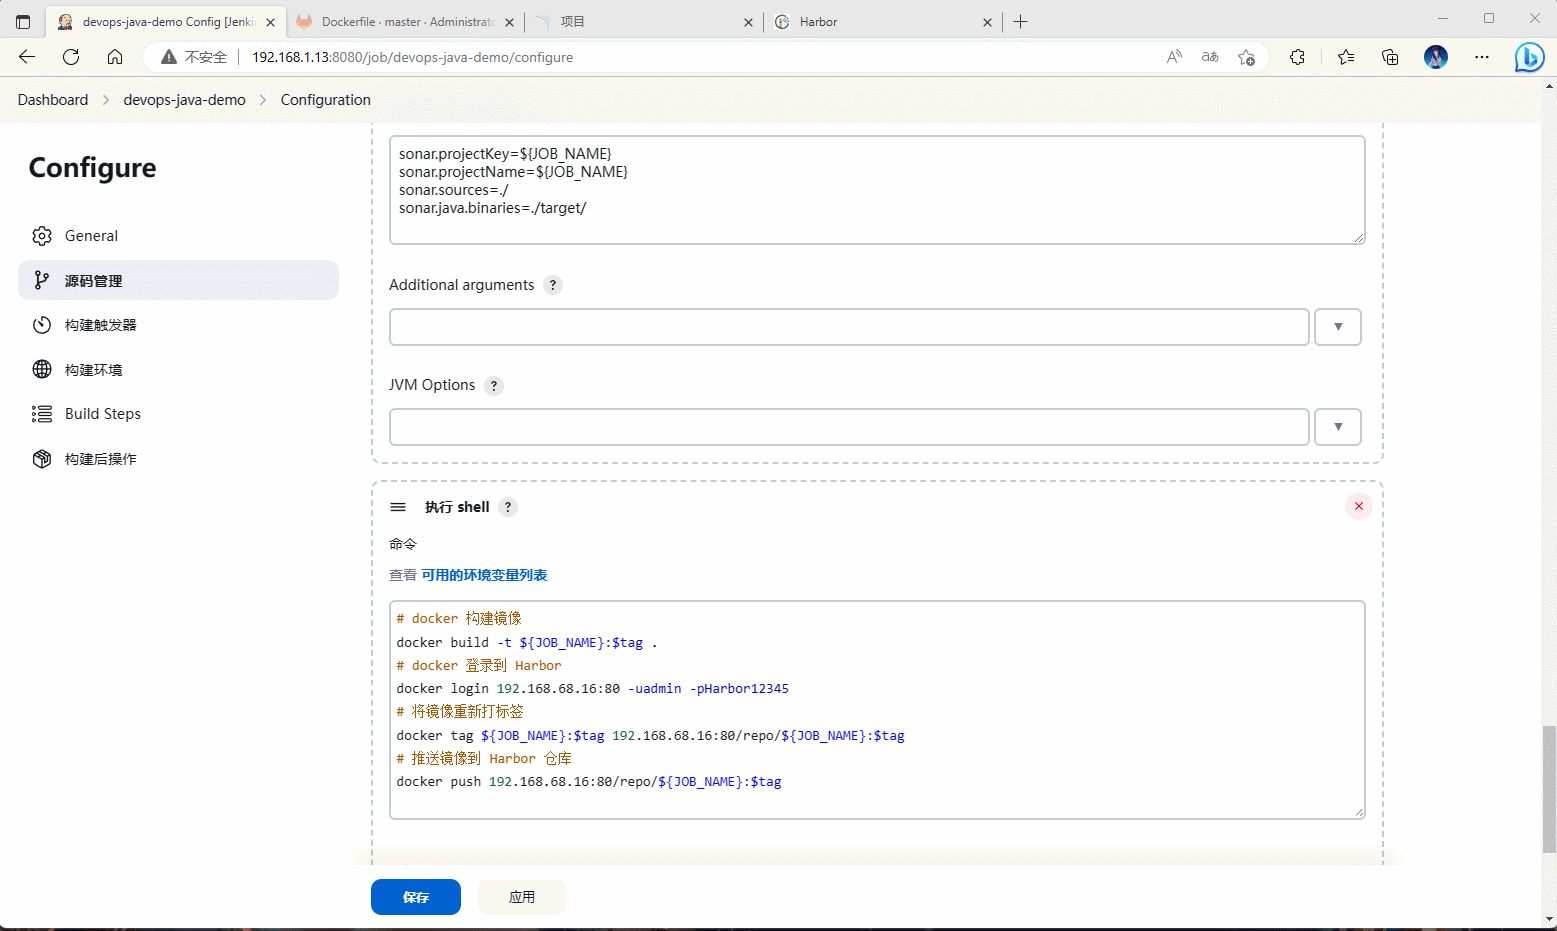Switch to the Dockerfile master tab
Image resolution: width=1557 pixels, height=931 pixels.
(x=405, y=22)
